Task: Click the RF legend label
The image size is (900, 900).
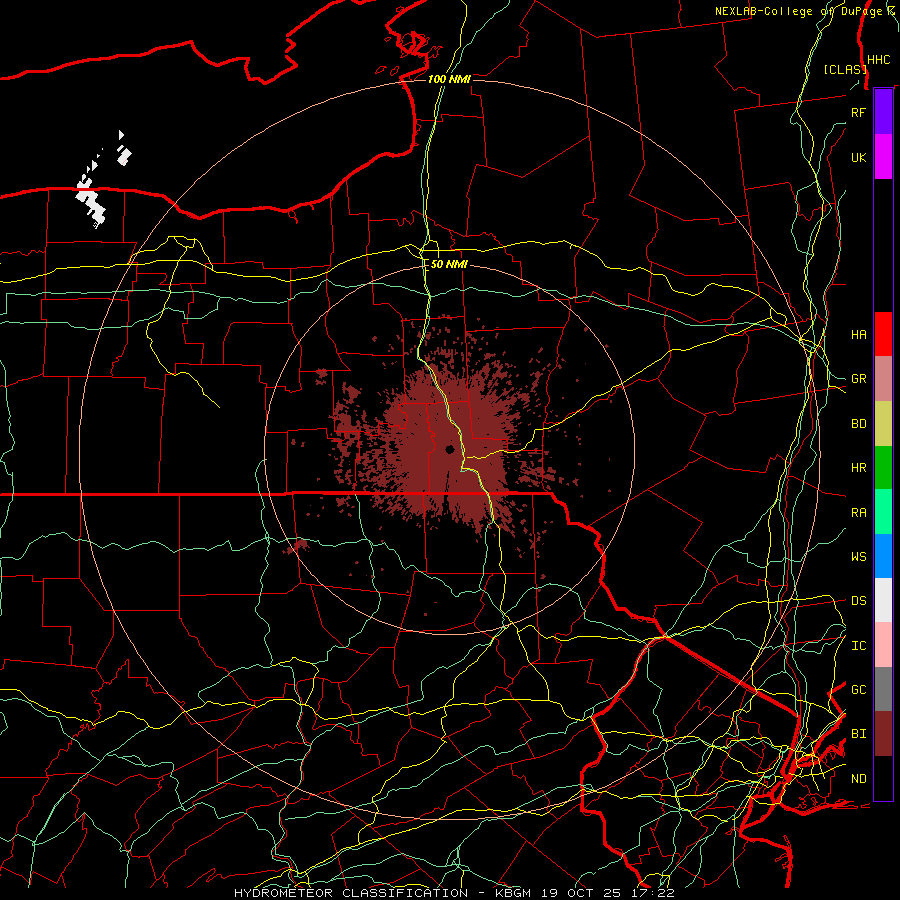Action: [x=858, y=112]
